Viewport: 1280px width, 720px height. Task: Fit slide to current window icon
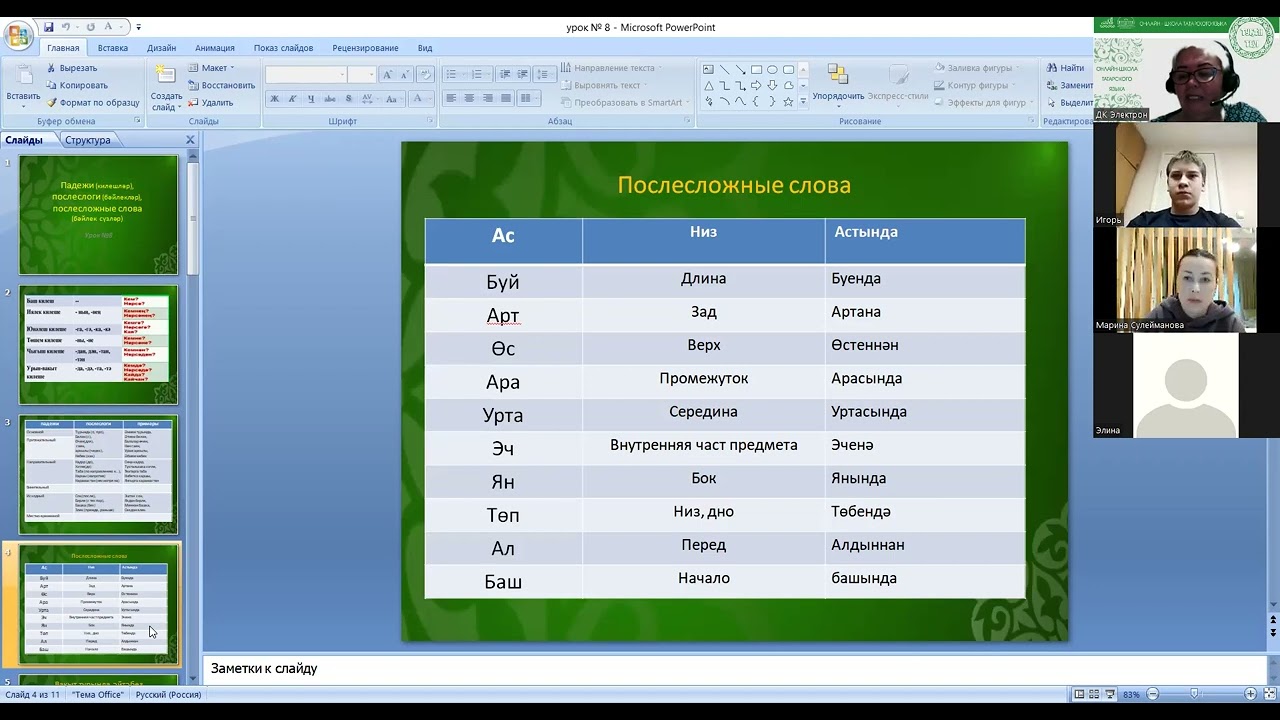[1268, 694]
